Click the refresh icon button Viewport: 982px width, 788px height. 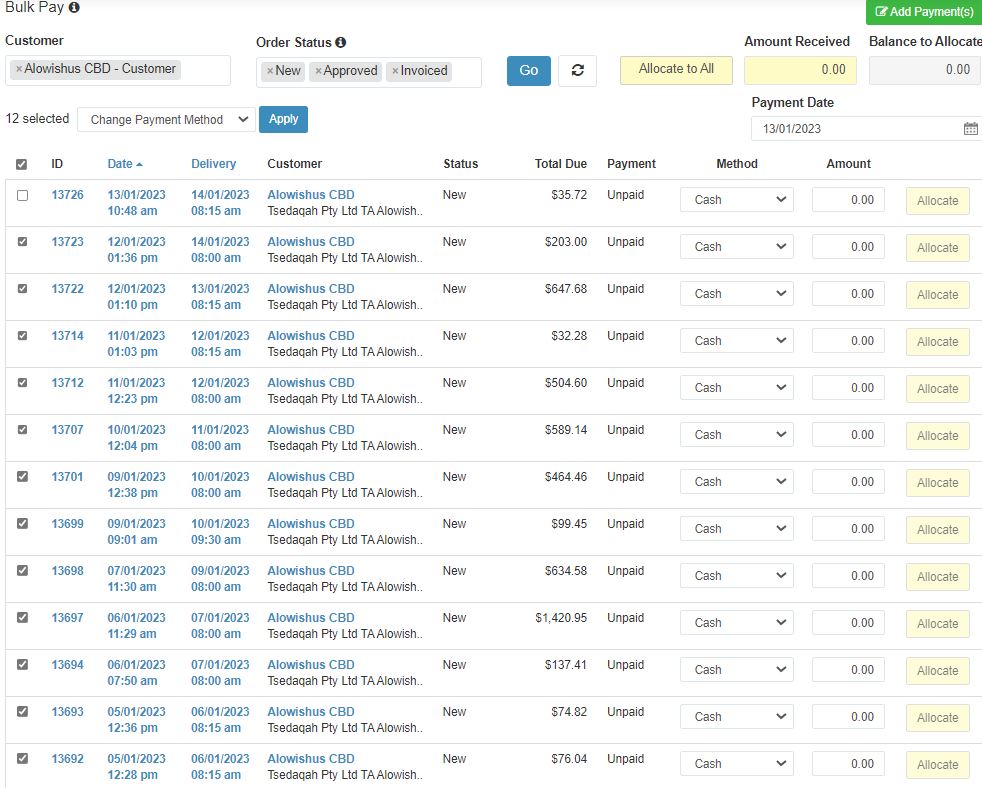(x=577, y=70)
